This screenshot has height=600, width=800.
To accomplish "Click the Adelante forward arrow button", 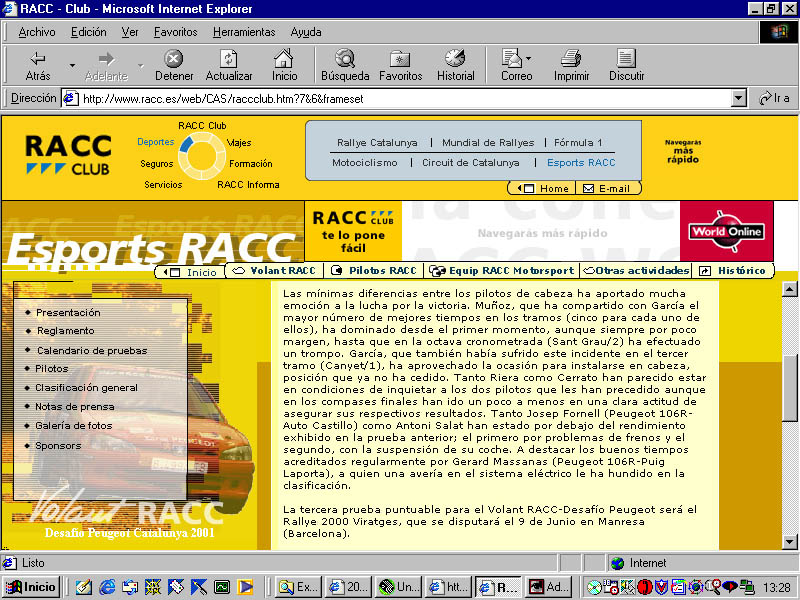I will click(106, 65).
